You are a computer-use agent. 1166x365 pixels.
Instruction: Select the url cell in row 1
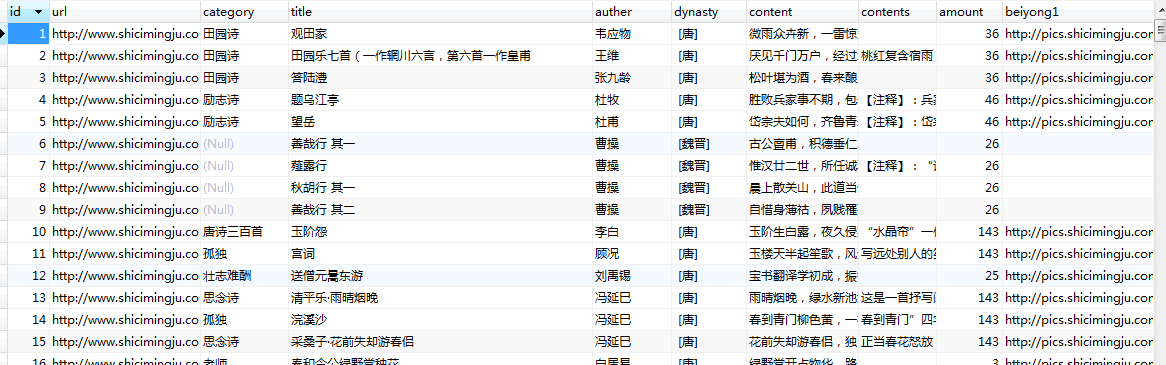click(125, 33)
